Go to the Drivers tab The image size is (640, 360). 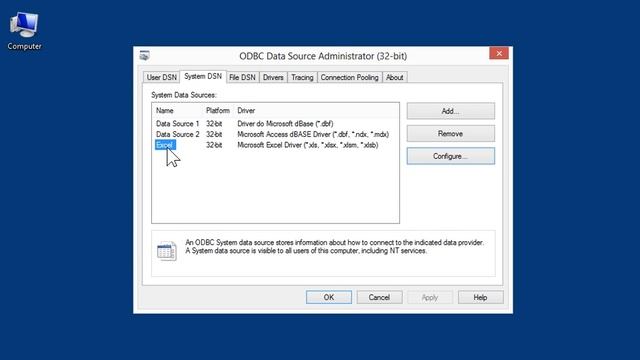tap(273, 78)
